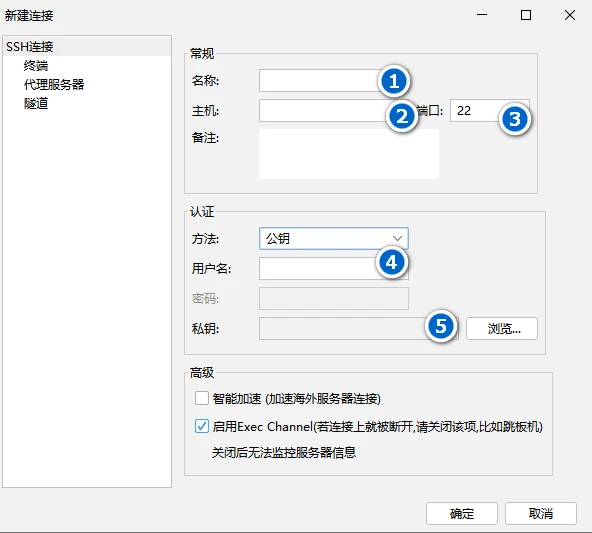This screenshot has width=592, height=533.
Task: Click the 浏览... button
Action: click(x=502, y=328)
